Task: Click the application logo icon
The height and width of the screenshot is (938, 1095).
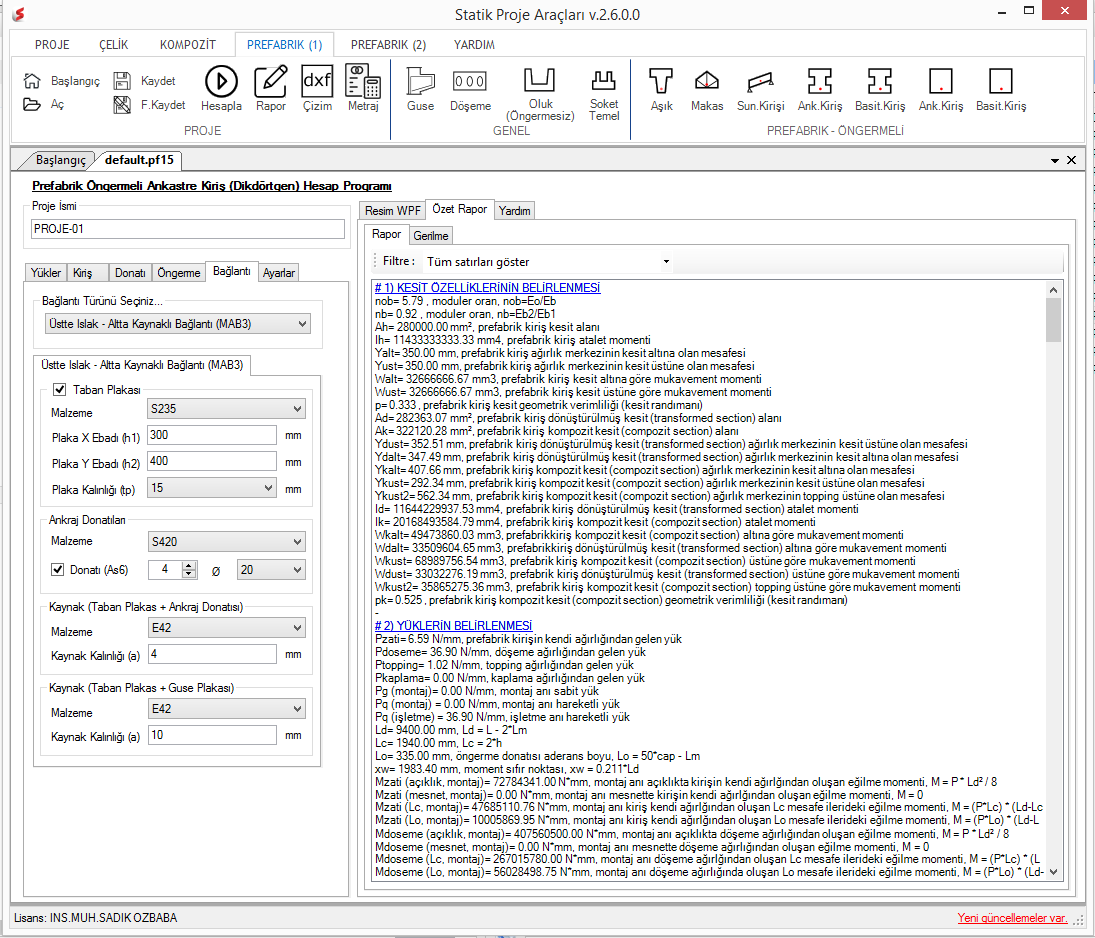Action: pyautogui.click(x=19, y=14)
